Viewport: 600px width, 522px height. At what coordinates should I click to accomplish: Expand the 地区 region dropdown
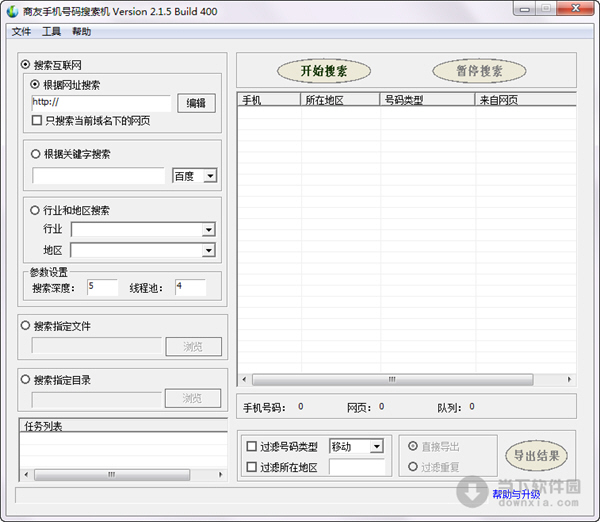click(x=208, y=249)
